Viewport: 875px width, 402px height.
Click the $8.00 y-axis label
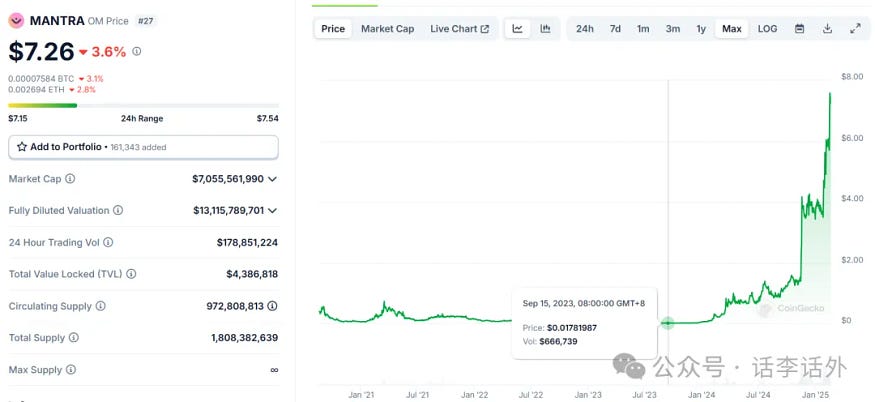click(852, 76)
